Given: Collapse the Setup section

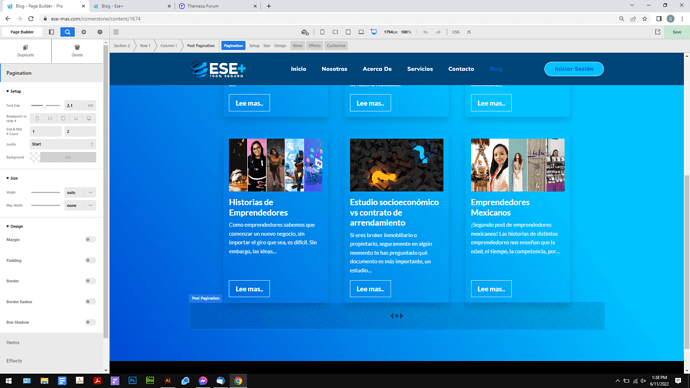Looking at the screenshot, I should 14,92.
